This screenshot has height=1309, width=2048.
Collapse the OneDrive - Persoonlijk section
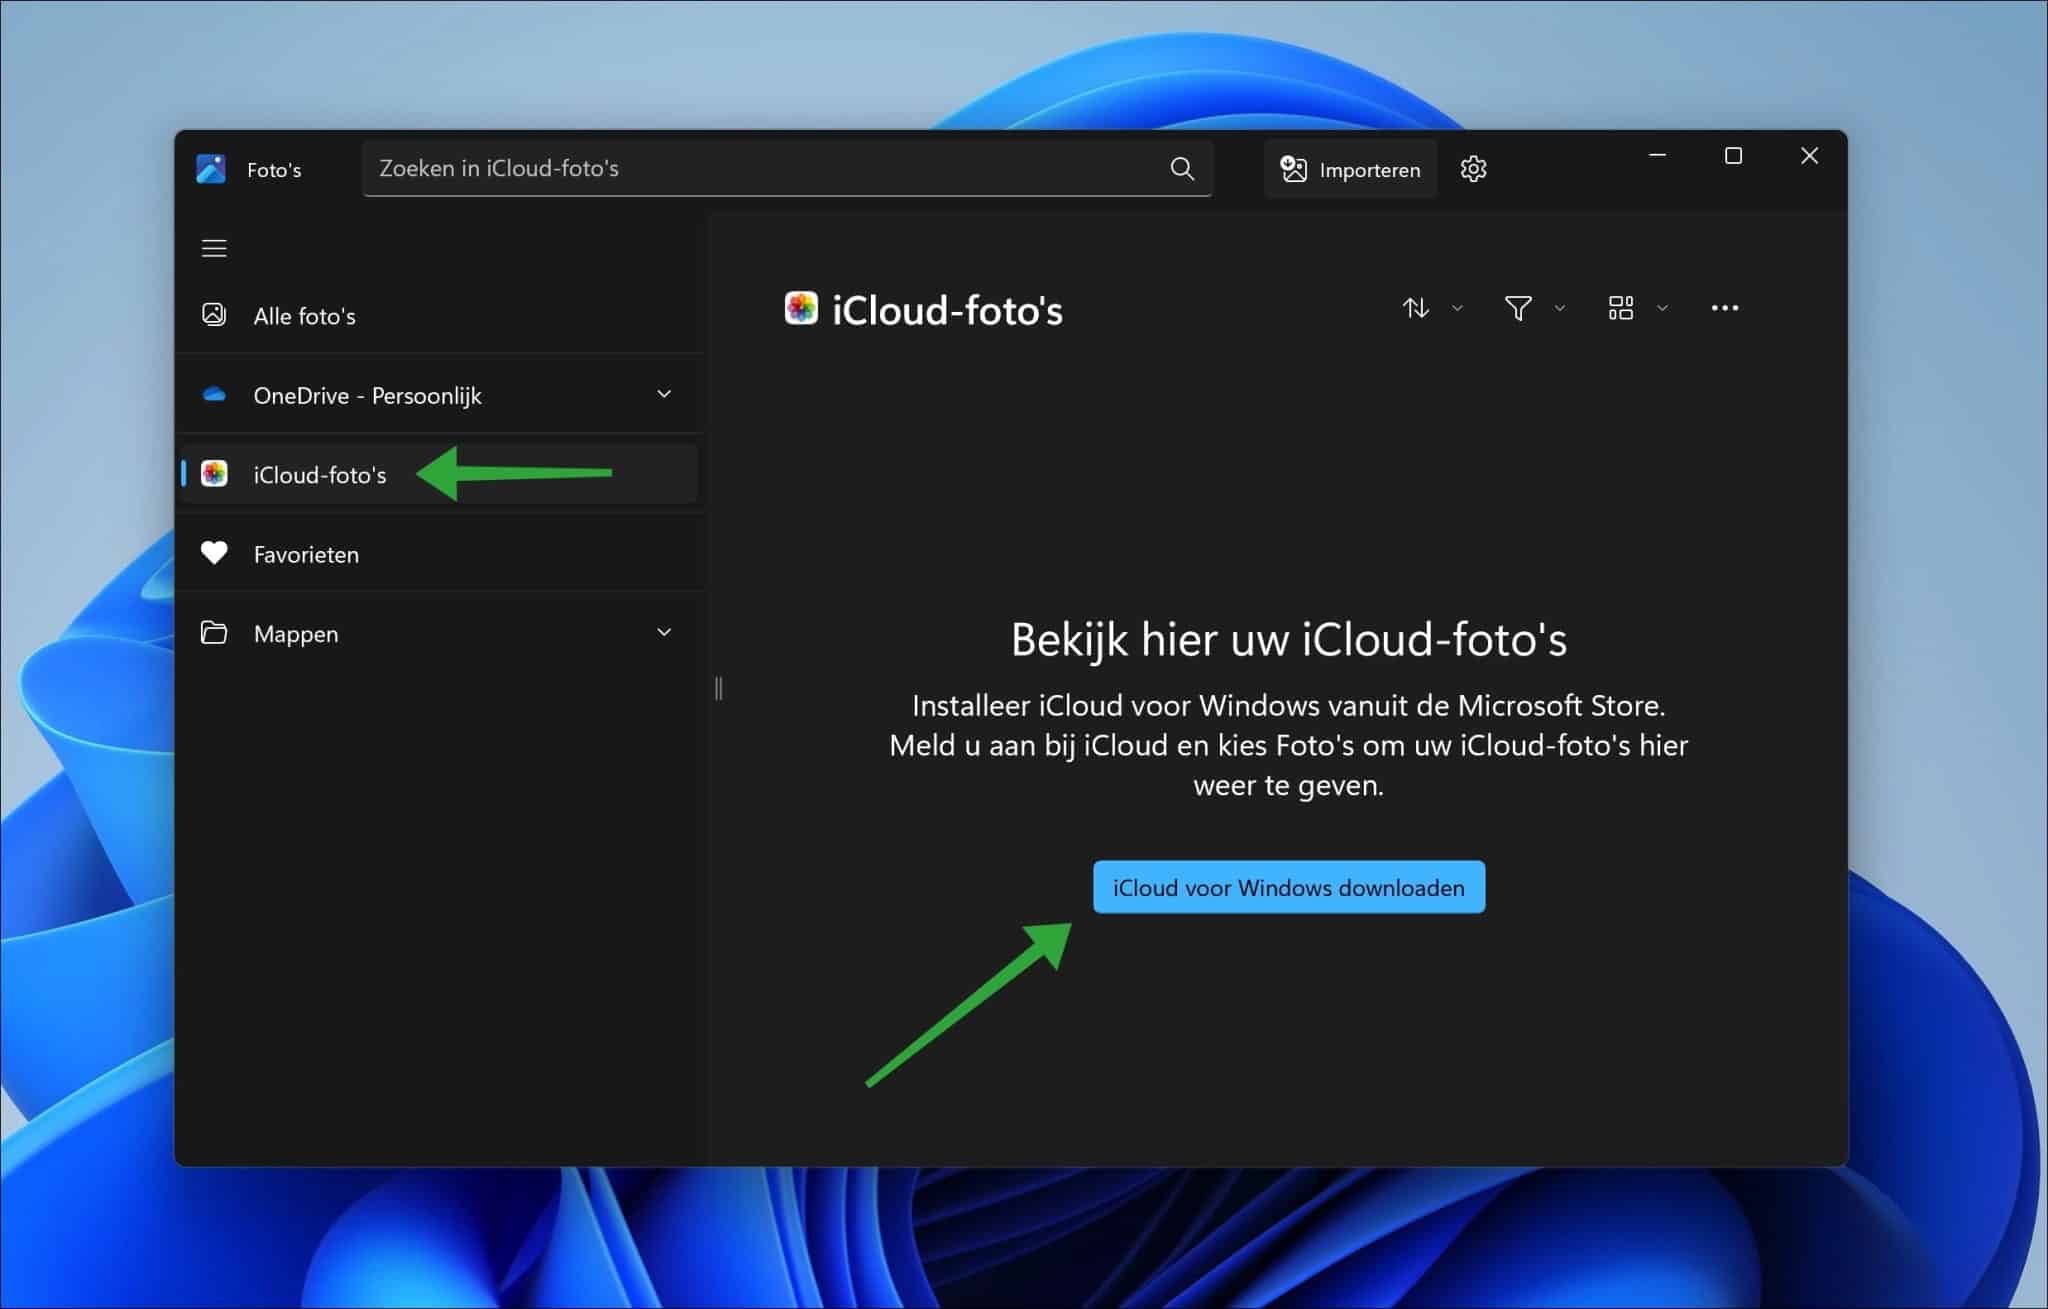click(x=665, y=394)
